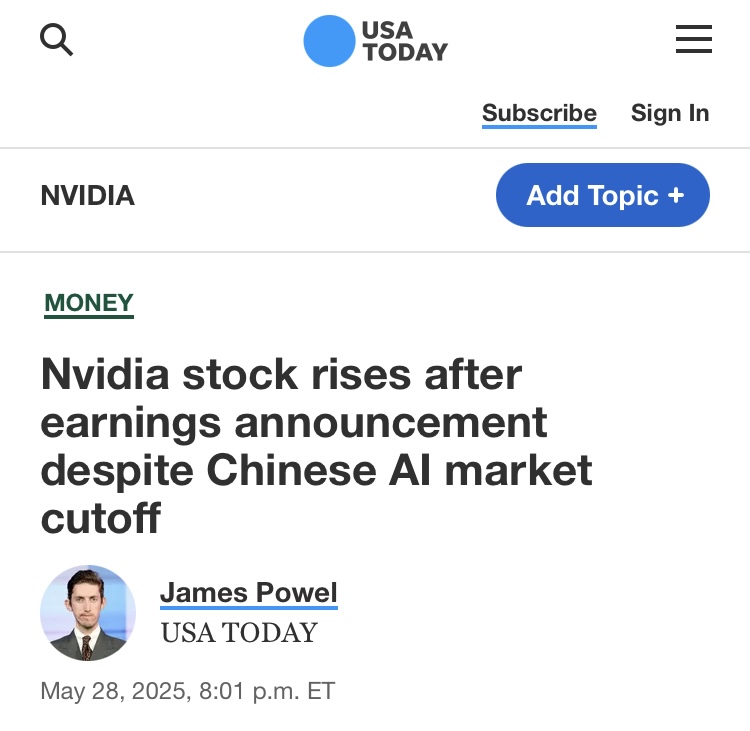Click the blue circle USA TODAY logo
The image size is (750, 731).
(329, 41)
